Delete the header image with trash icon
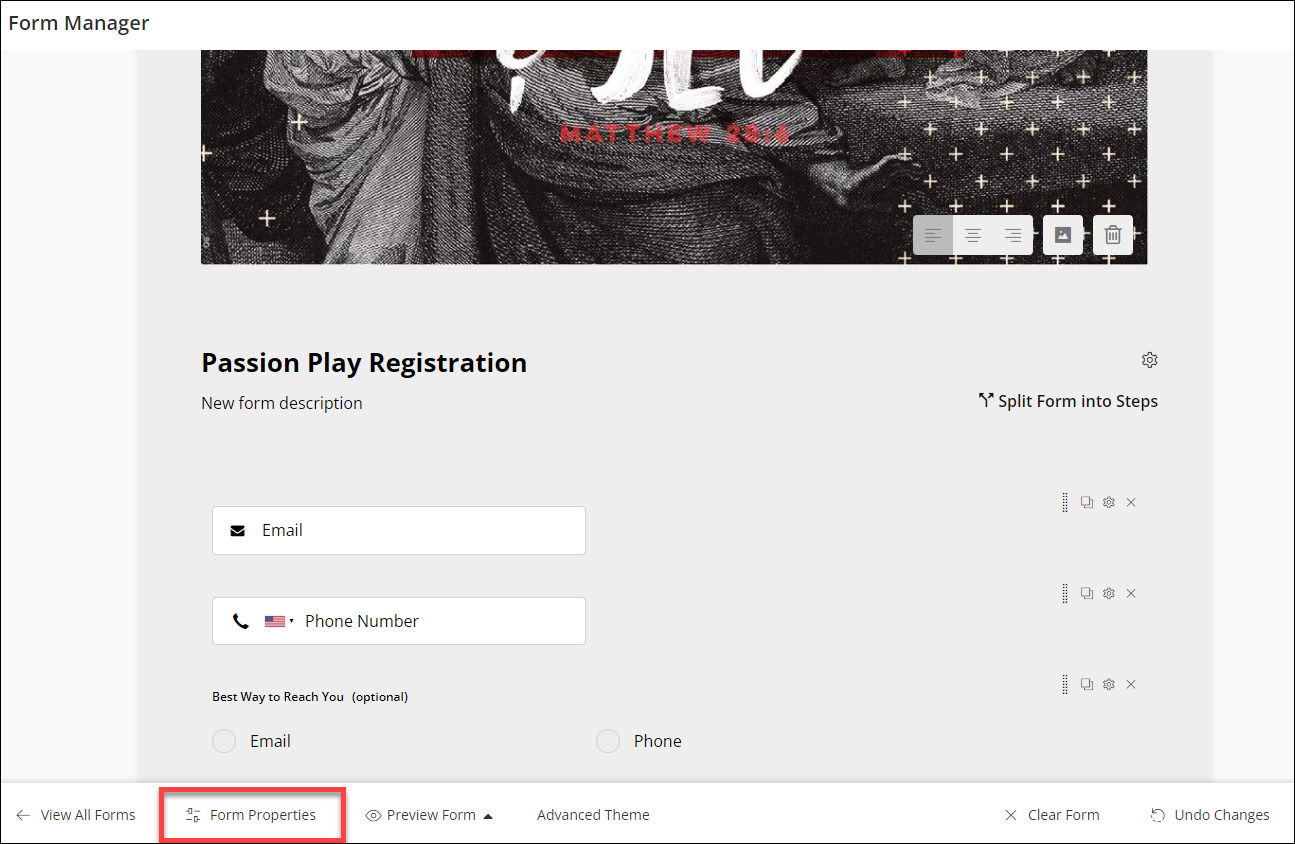 (1113, 236)
